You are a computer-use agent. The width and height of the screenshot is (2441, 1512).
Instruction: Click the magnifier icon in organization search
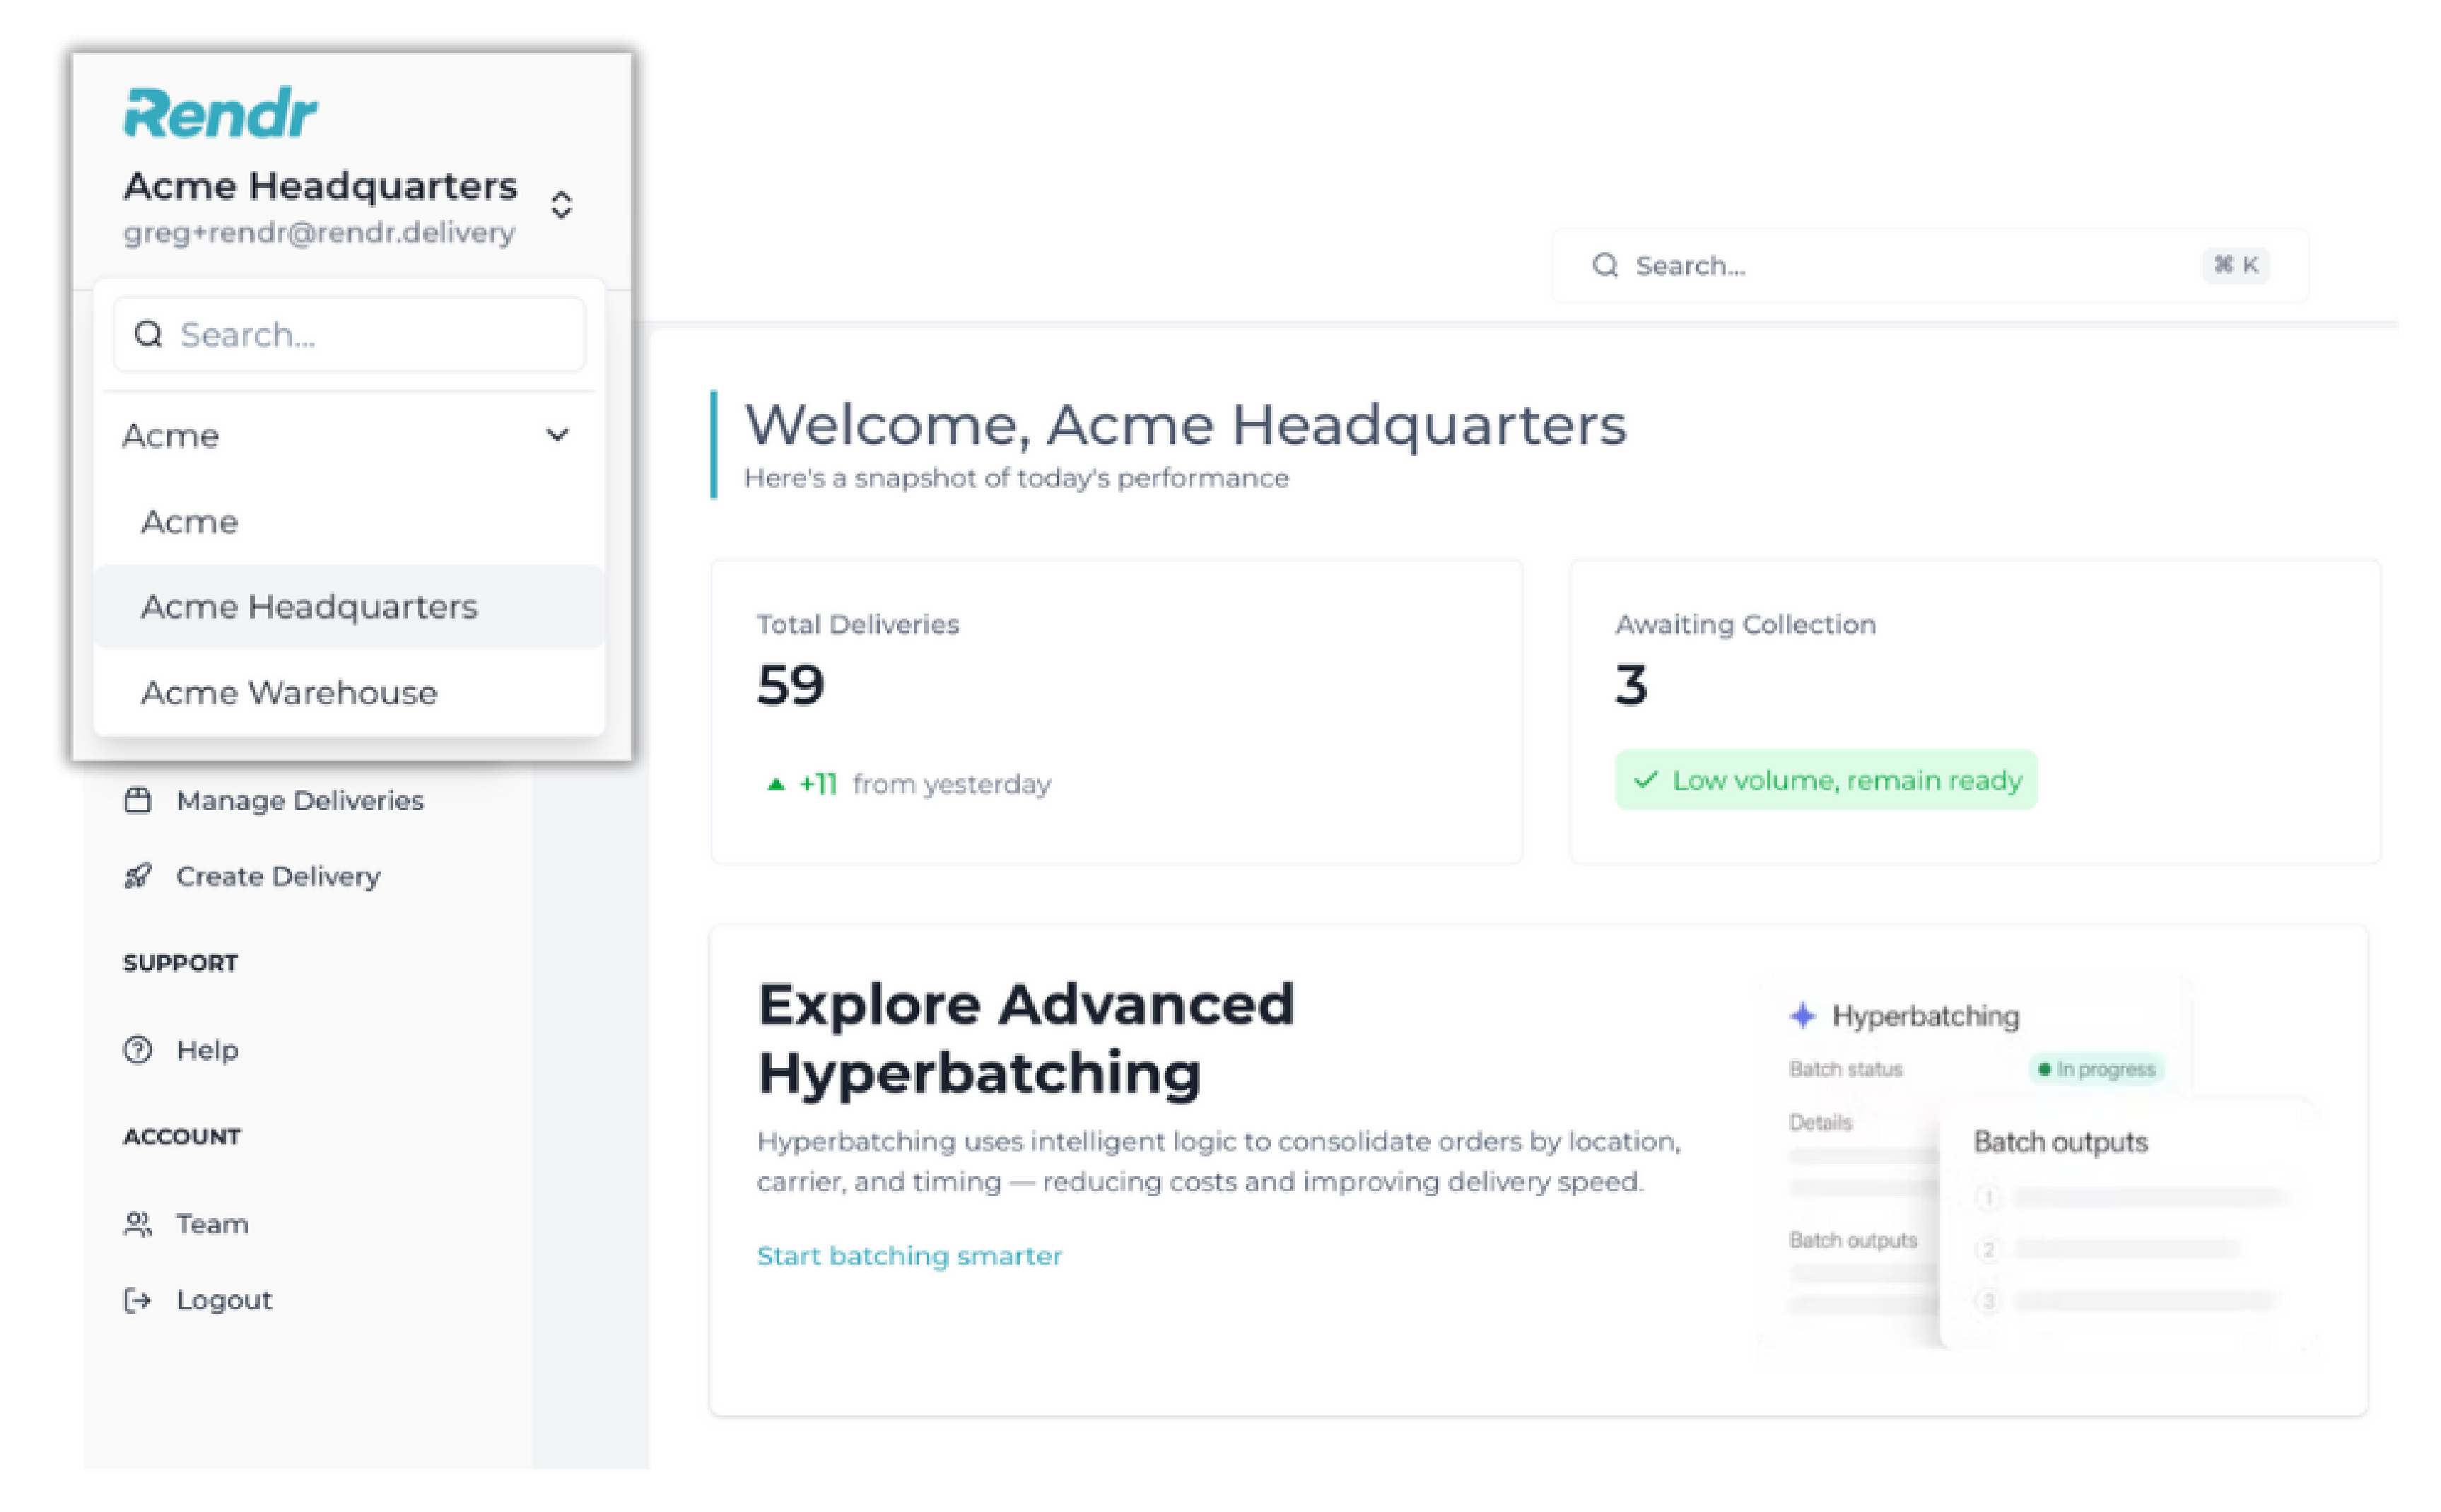(x=148, y=334)
